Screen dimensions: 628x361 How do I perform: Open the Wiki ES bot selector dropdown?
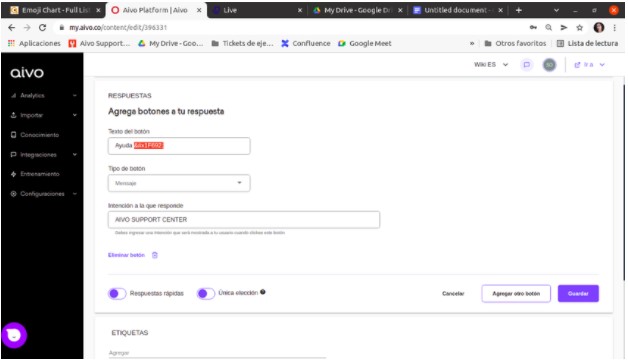tap(491, 65)
